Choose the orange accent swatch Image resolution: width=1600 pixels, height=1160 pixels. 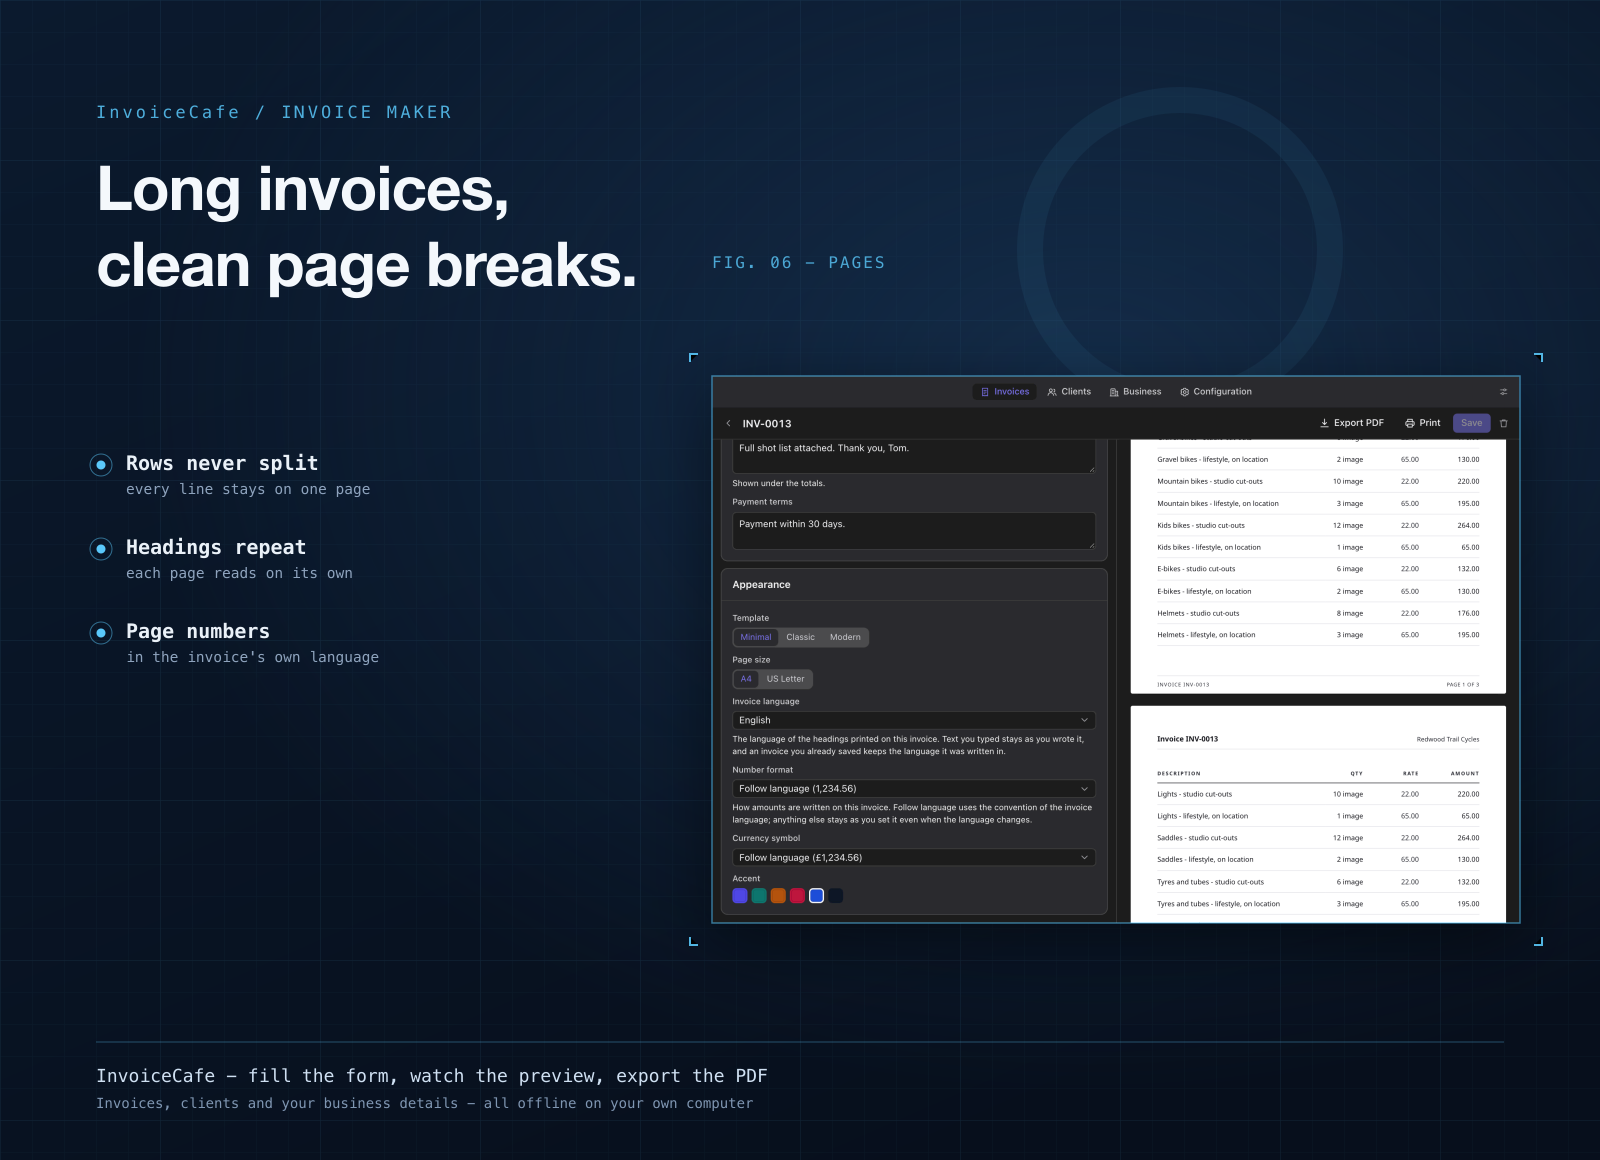pyautogui.click(x=778, y=896)
